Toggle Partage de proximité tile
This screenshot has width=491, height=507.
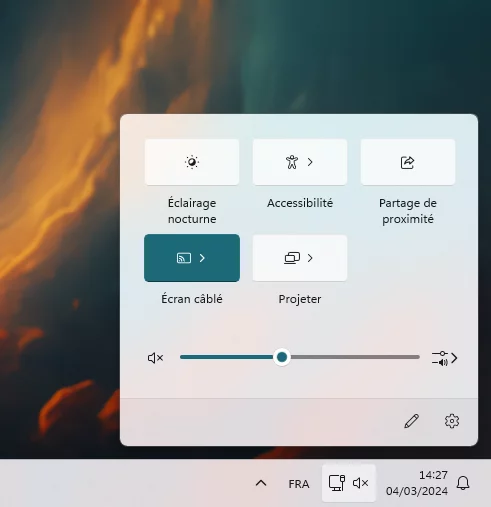408,162
